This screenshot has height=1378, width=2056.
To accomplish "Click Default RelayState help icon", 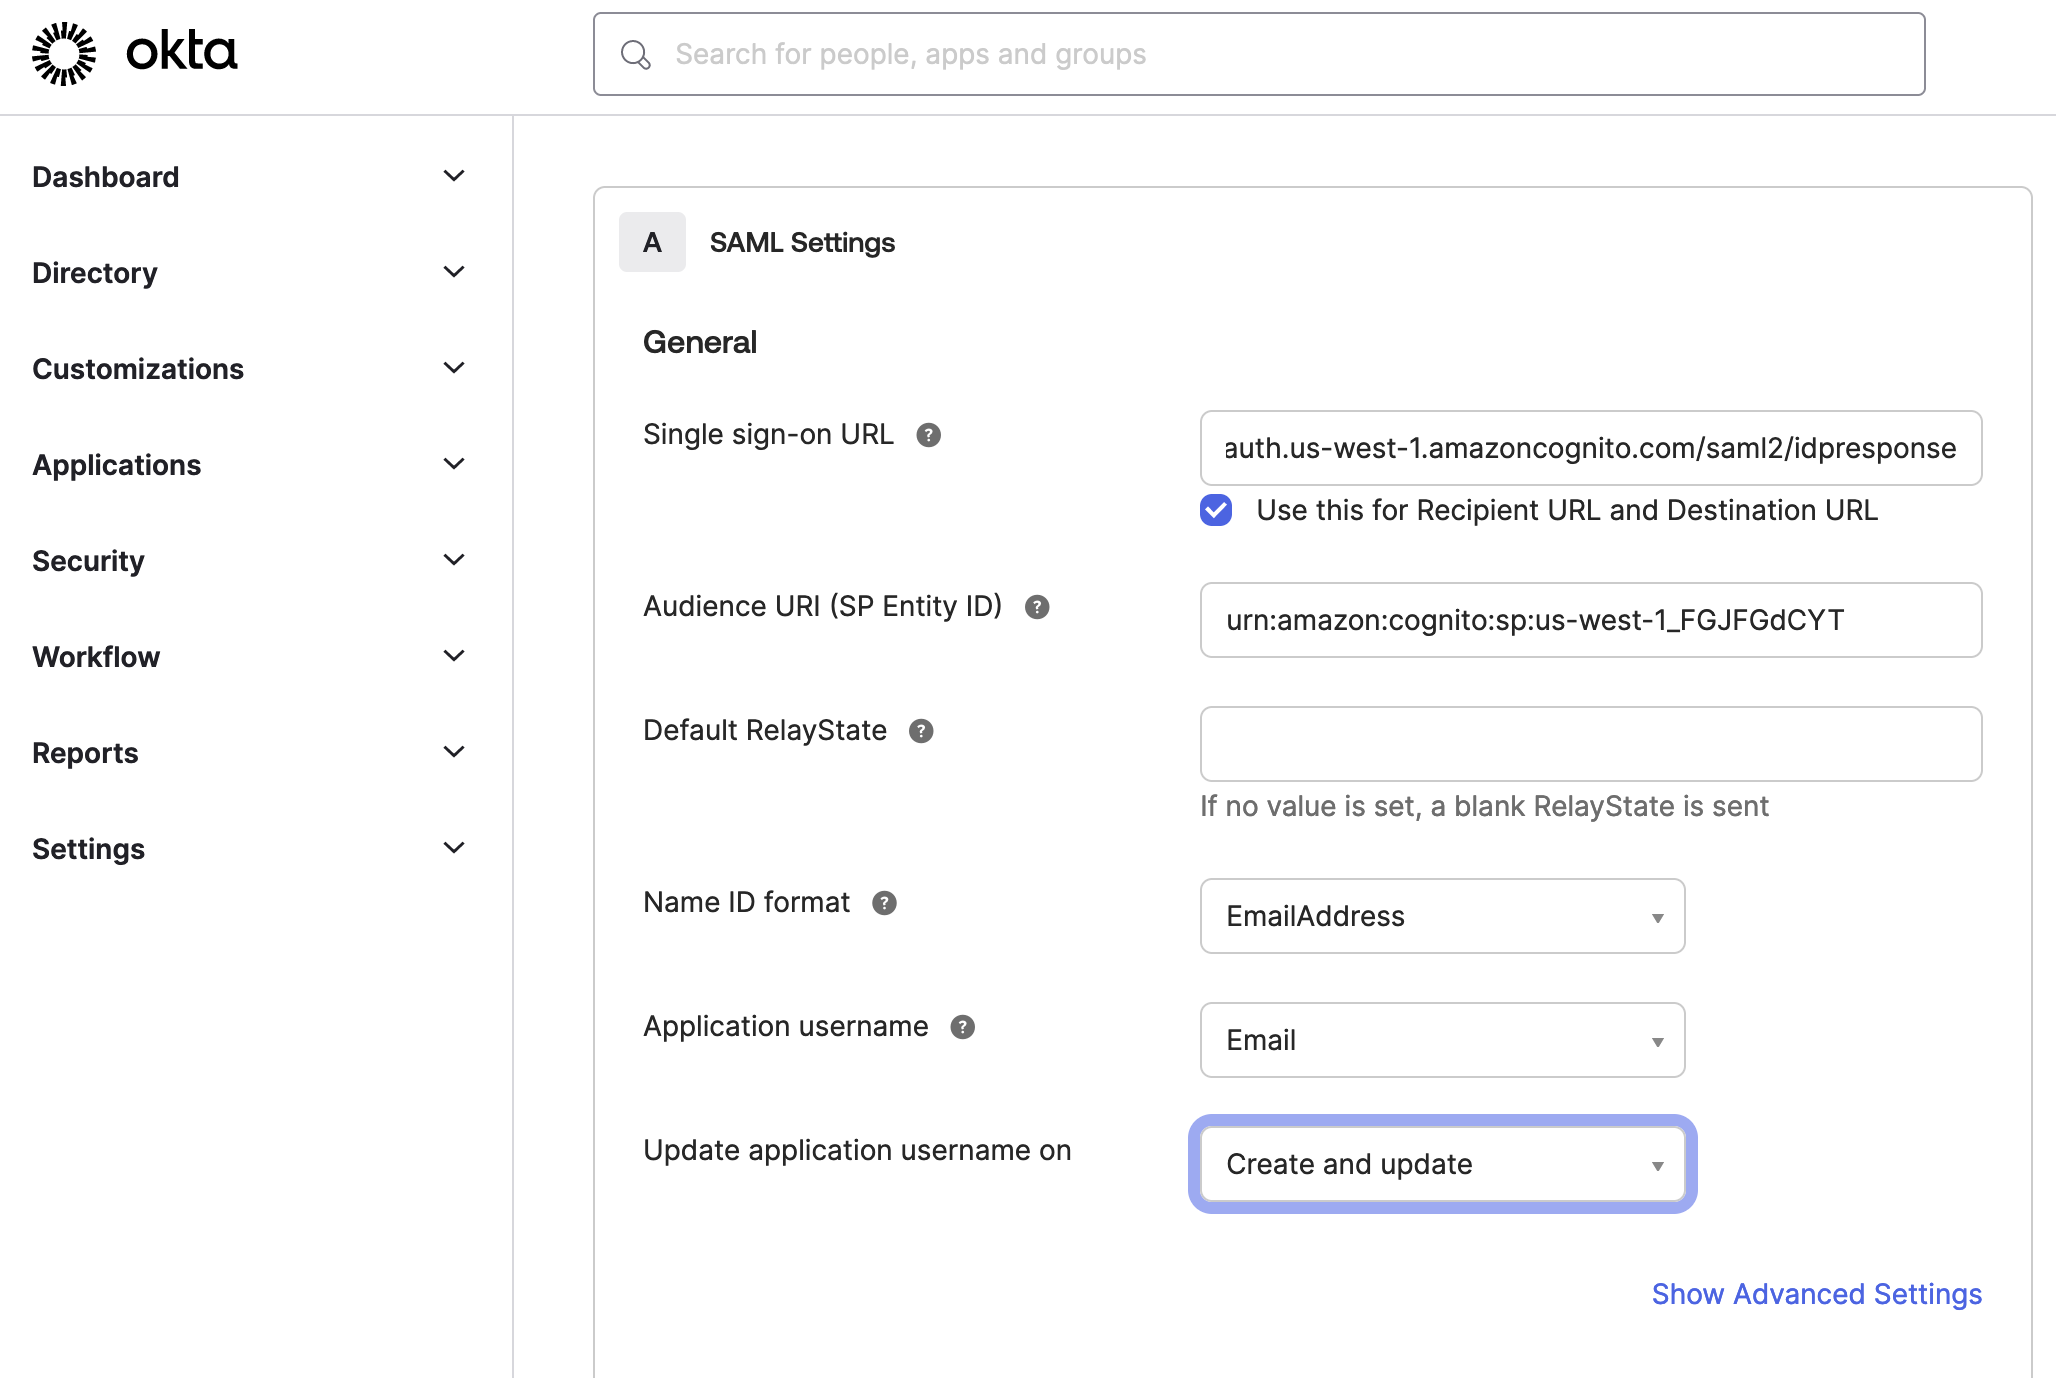I will point(921,731).
